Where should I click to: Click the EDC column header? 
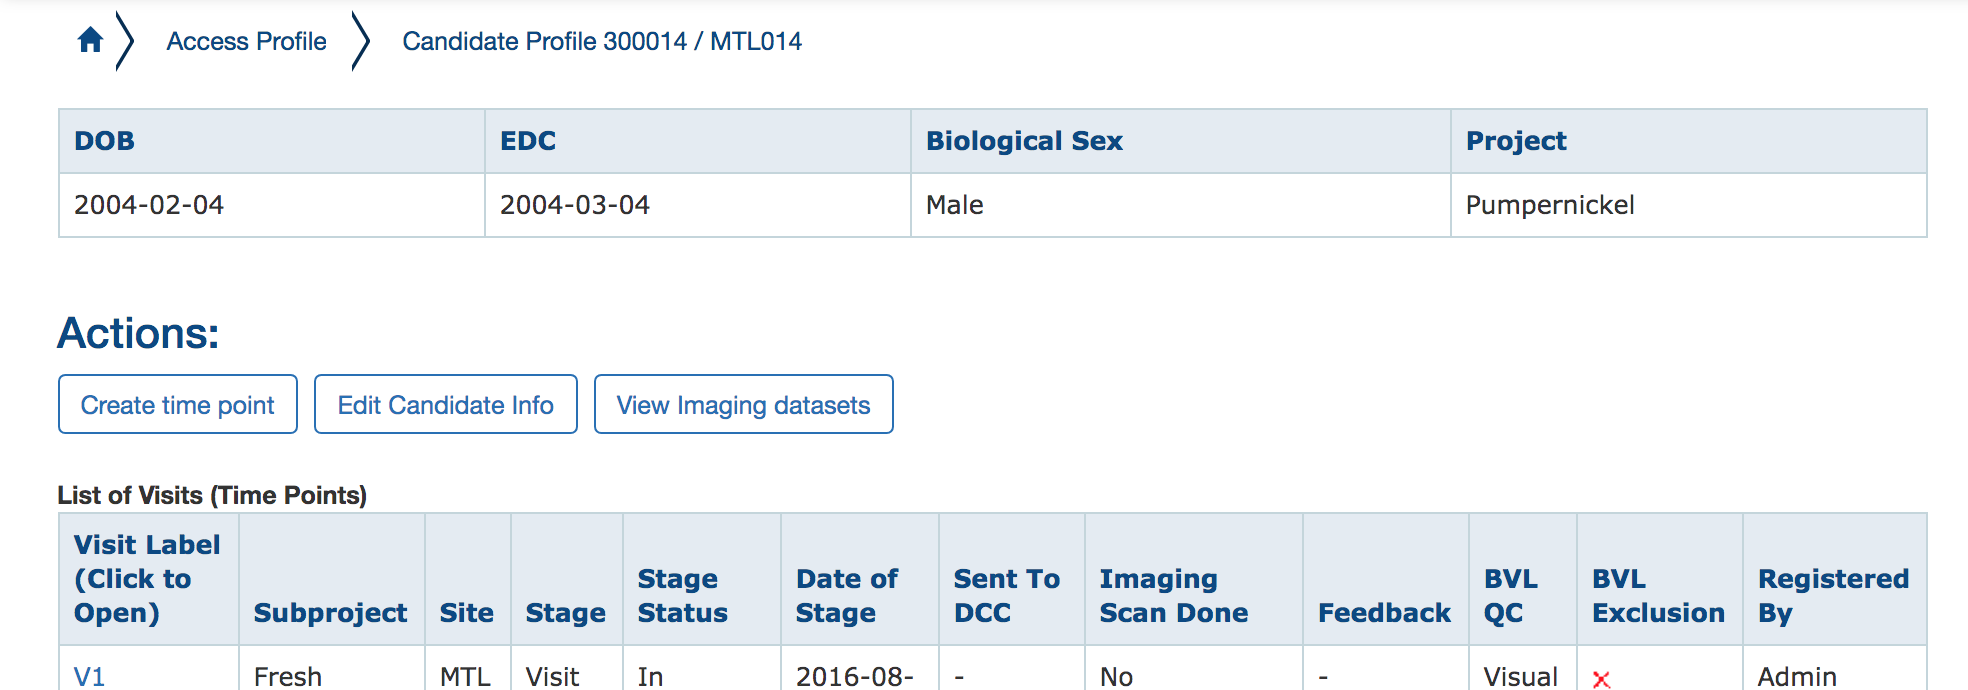(x=528, y=141)
